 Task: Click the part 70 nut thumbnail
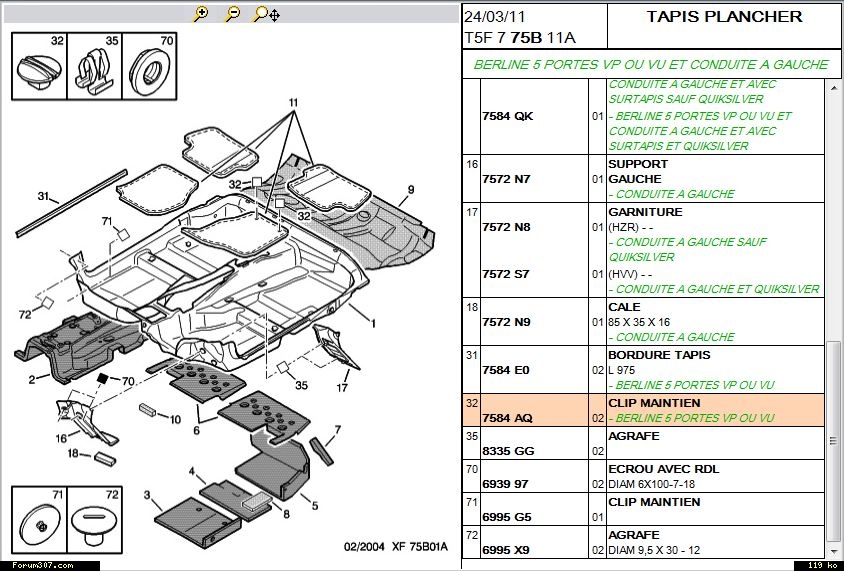tap(150, 66)
